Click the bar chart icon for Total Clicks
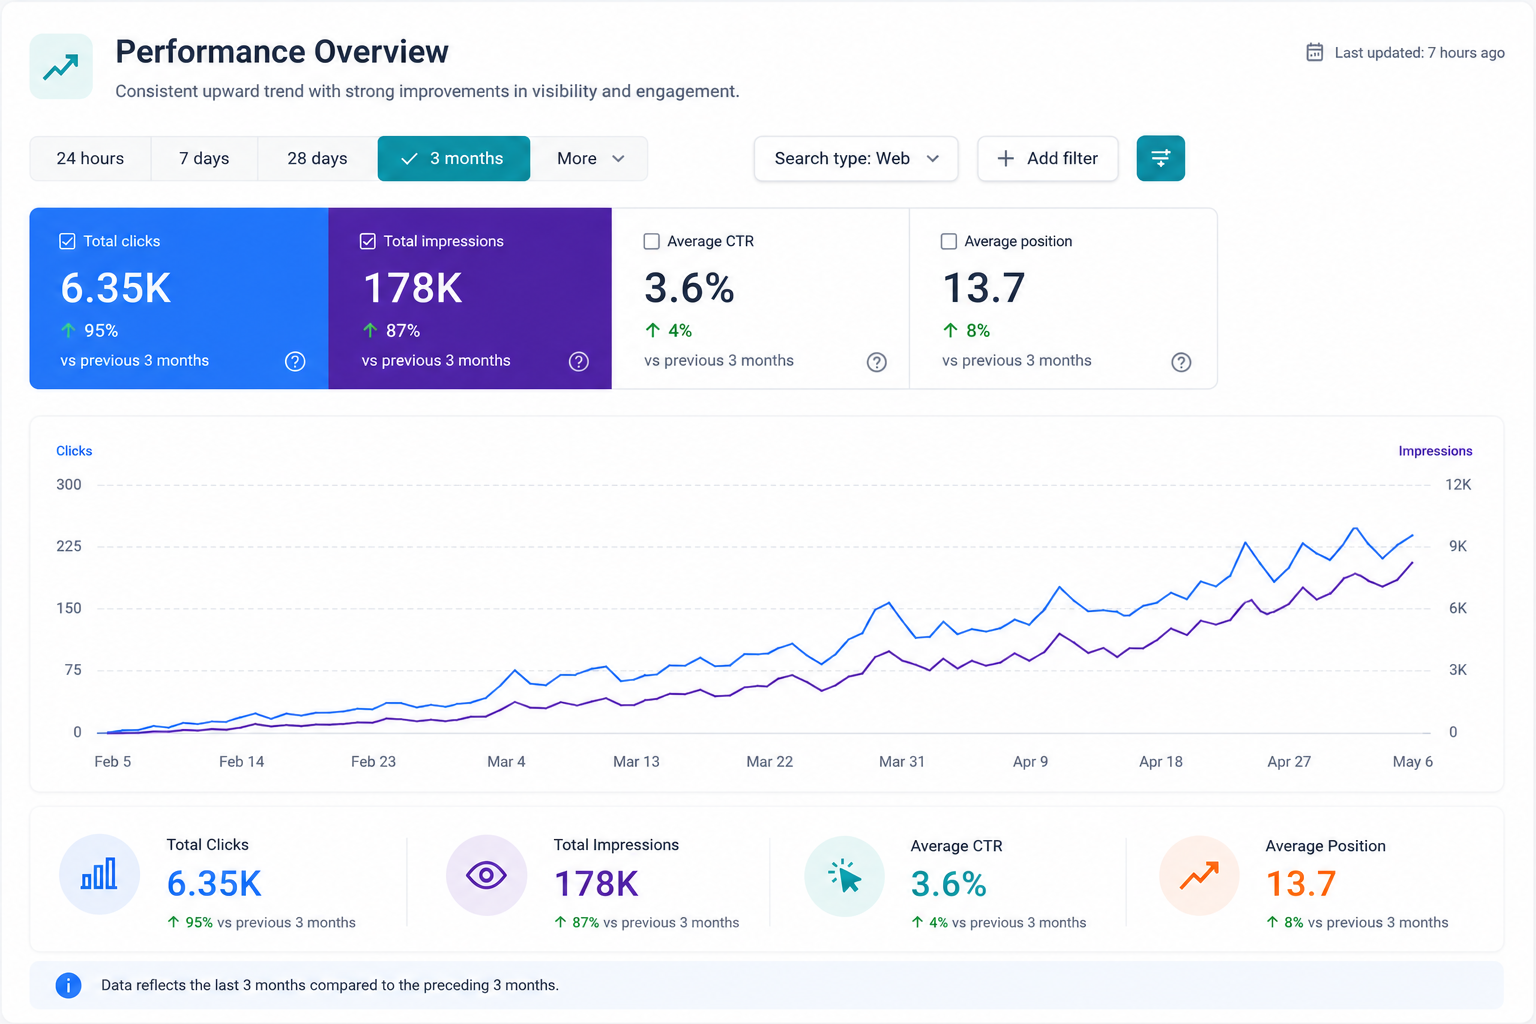This screenshot has height=1024, width=1536. (x=99, y=875)
